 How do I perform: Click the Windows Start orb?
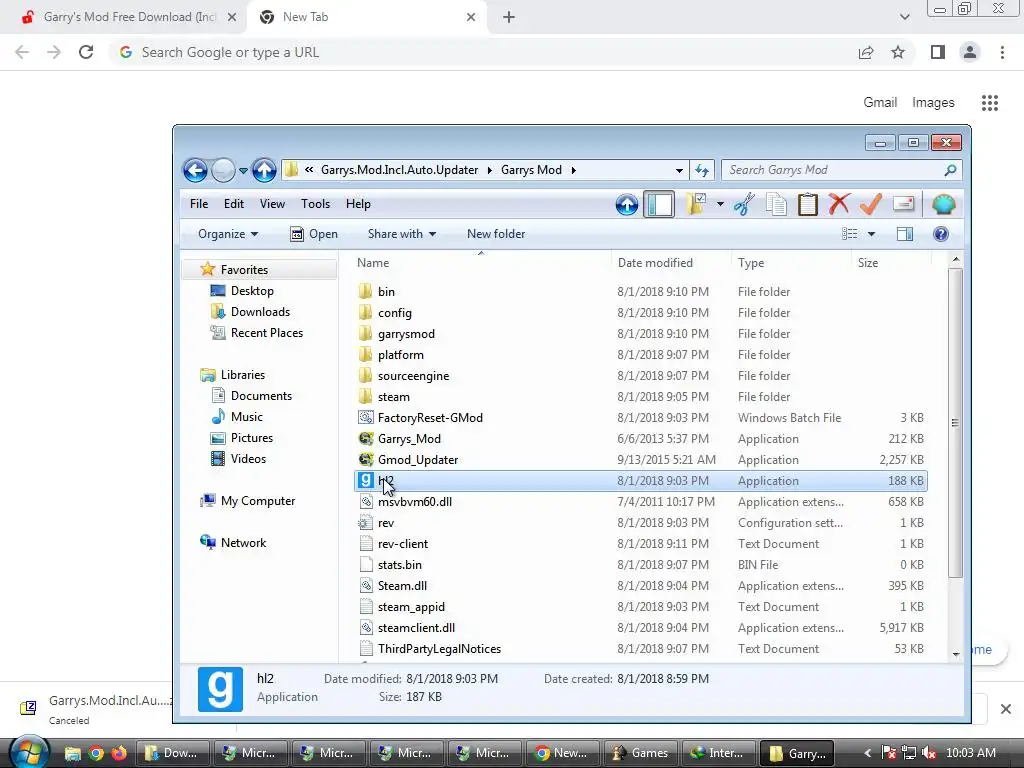pyautogui.click(x=29, y=751)
